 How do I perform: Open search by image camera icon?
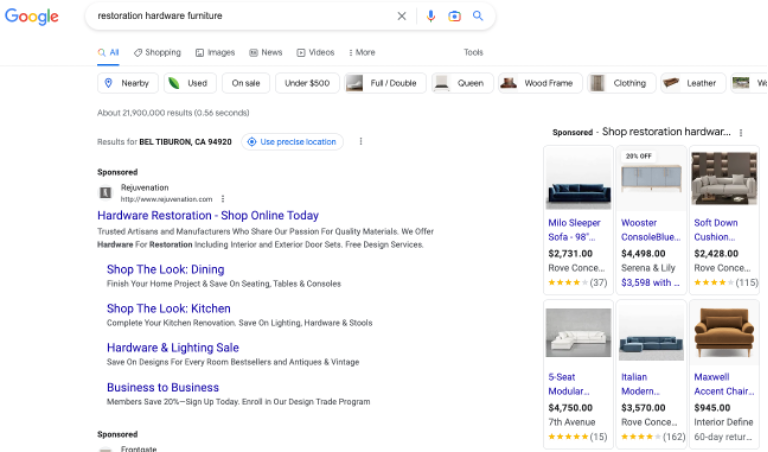coord(455,16)
